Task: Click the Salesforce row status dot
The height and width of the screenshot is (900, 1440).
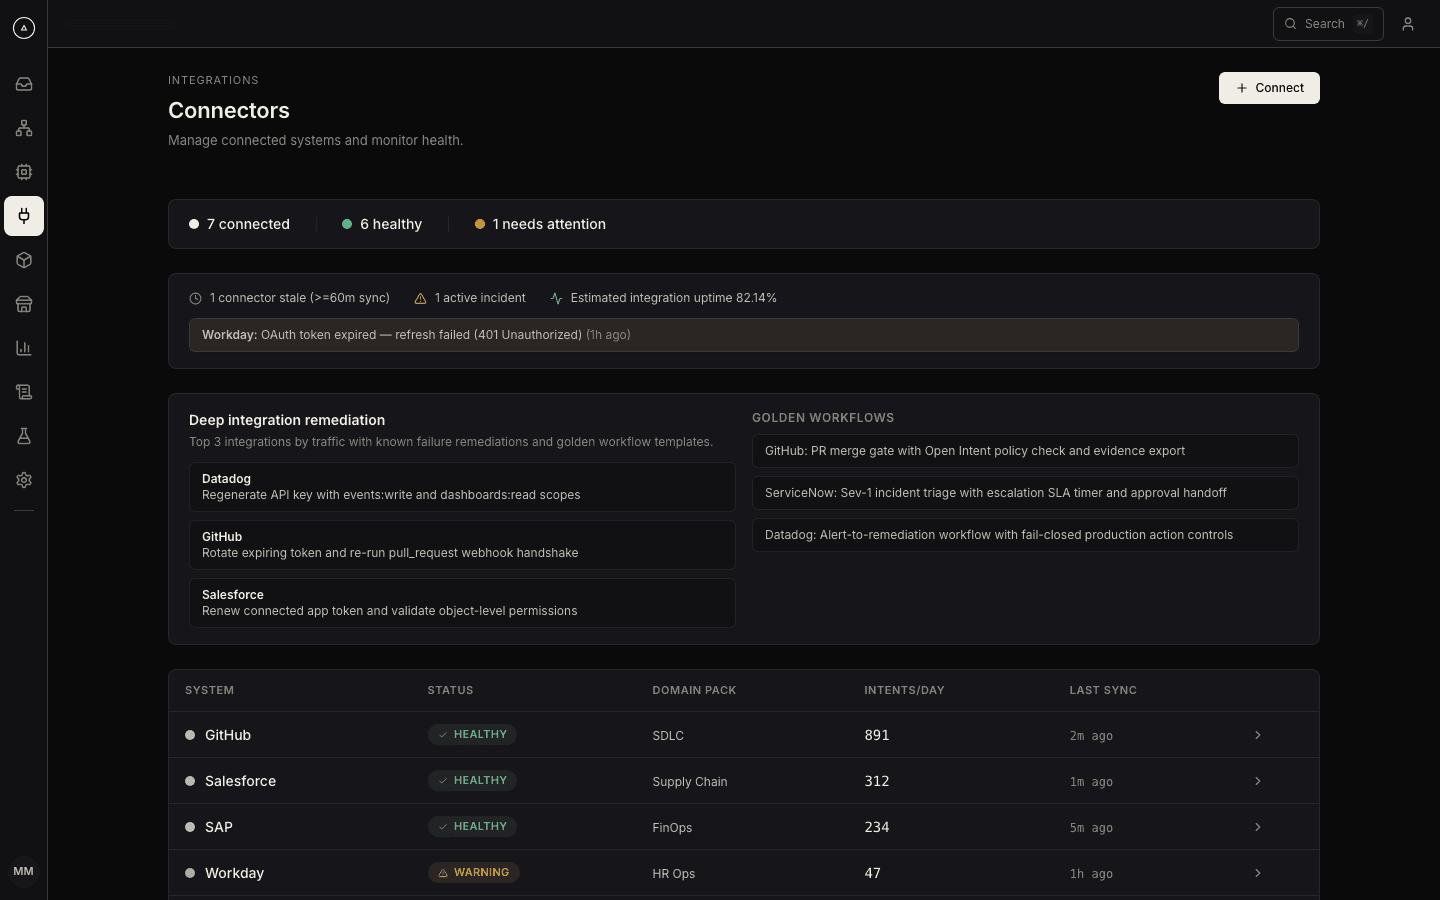Action: (x=190, y=781)
